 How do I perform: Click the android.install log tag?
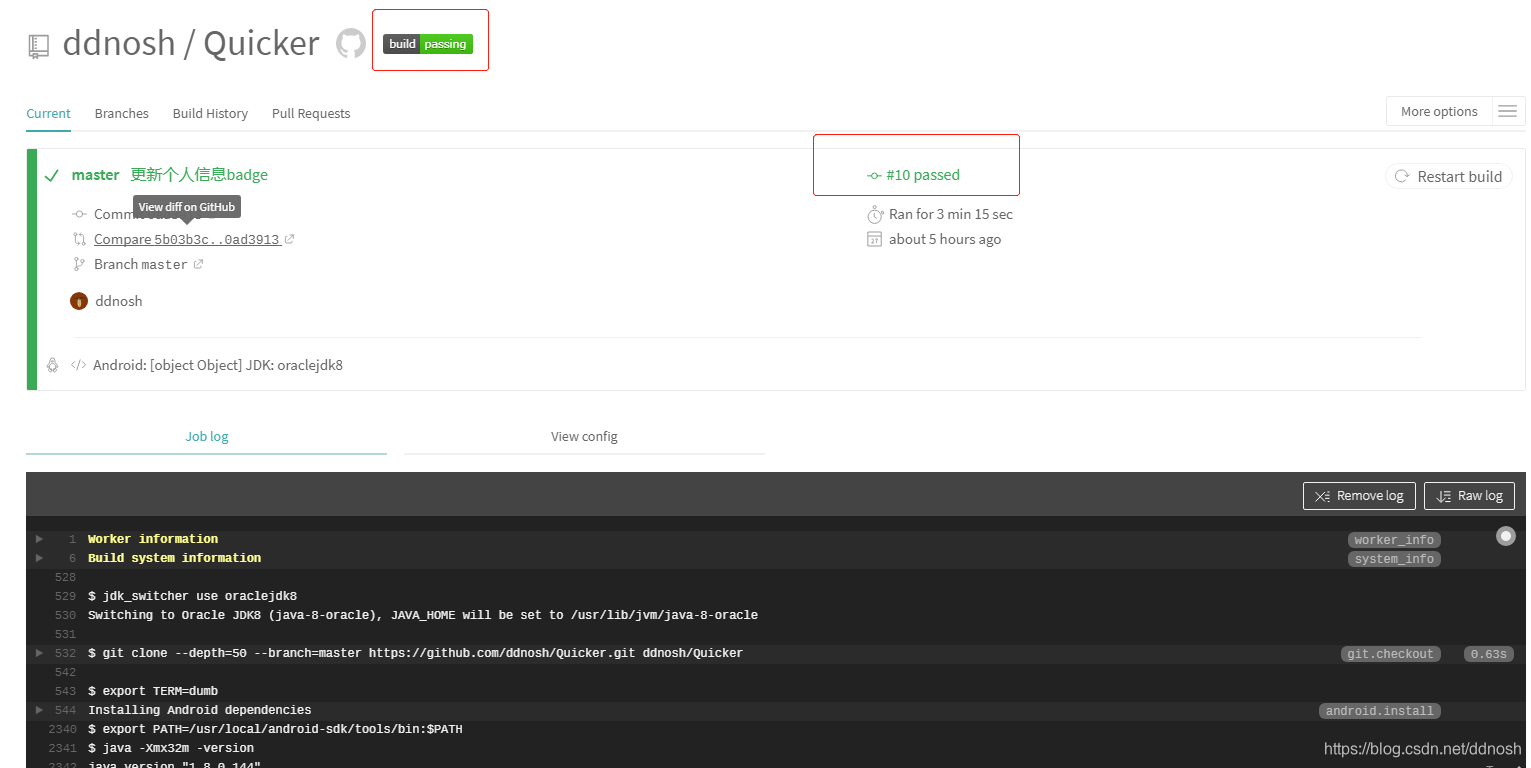tap(1380, 711)
